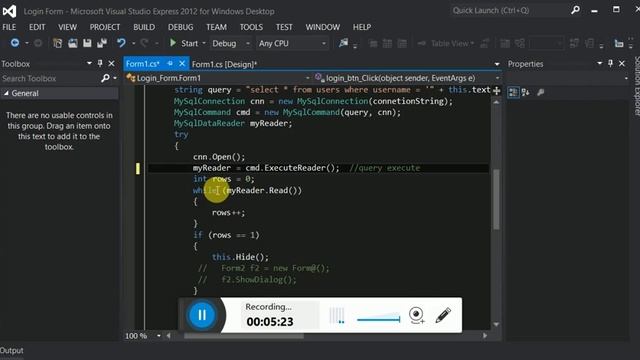Image resolution: width=640 pixels, height=360 pixels.
Task: Open the FILE menu
Action: pos(9,27)
